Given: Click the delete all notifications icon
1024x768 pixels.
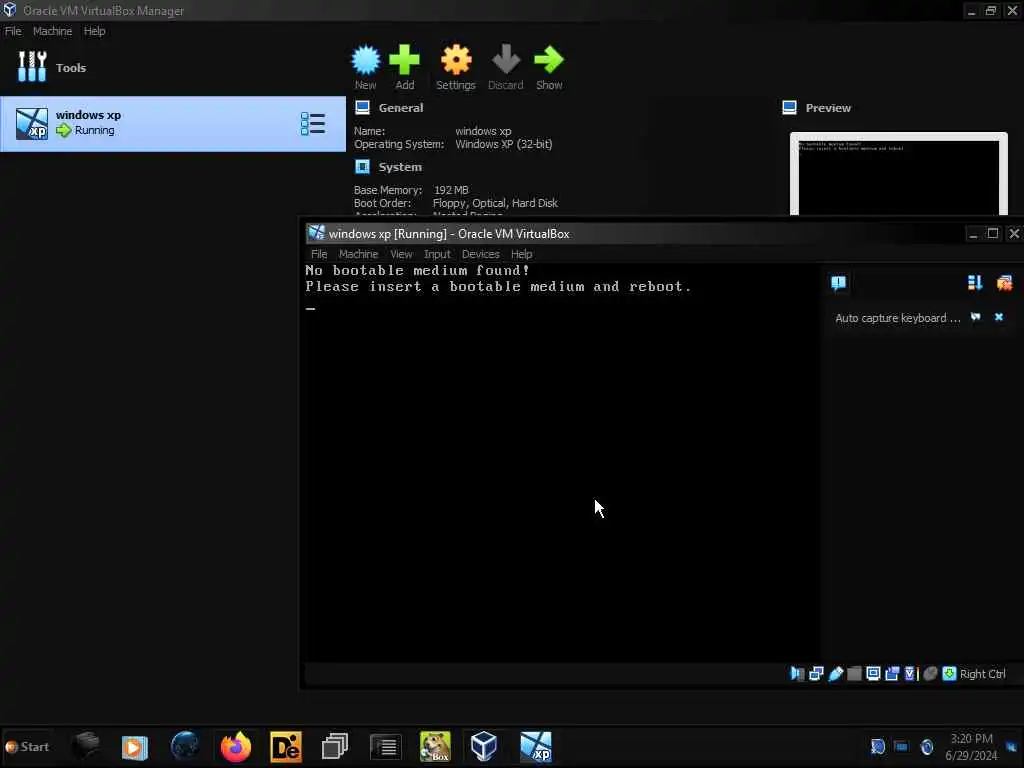Looking at the screenshot, I should point(1004,283).
